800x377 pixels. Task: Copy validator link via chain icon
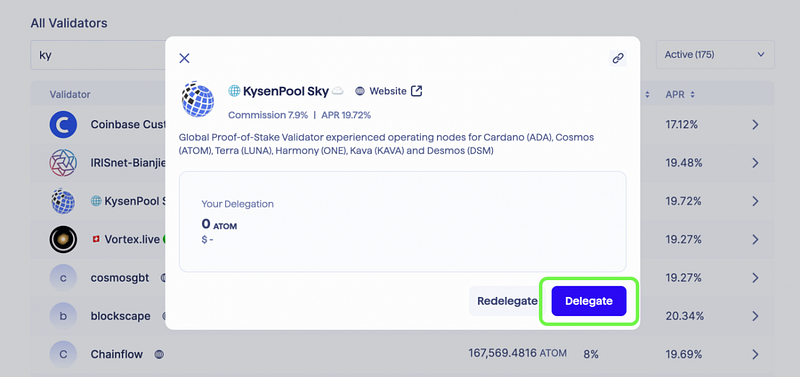pos(618,58)
